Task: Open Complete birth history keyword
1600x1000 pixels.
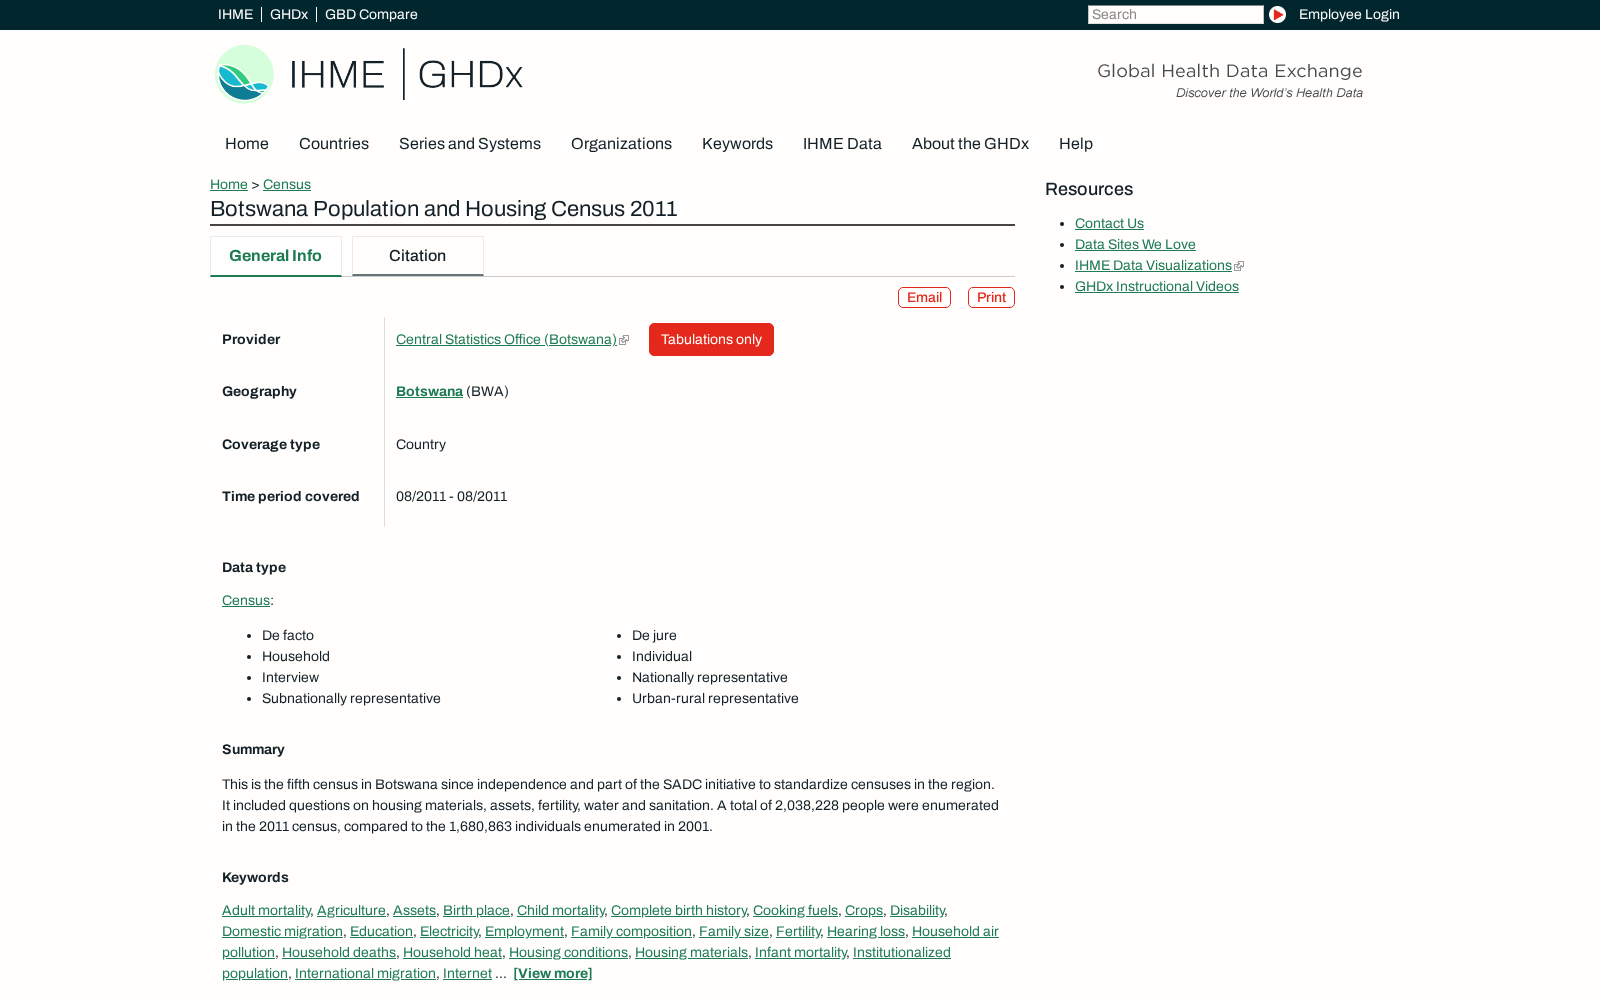Action: 679,911
